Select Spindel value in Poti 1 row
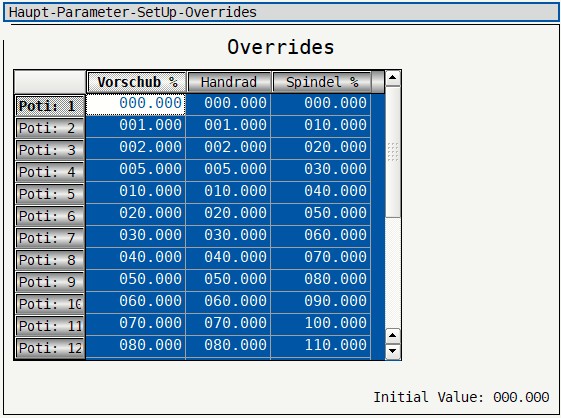Image resolution: width=561 pixels, height=418 pixels. (321, 104)
